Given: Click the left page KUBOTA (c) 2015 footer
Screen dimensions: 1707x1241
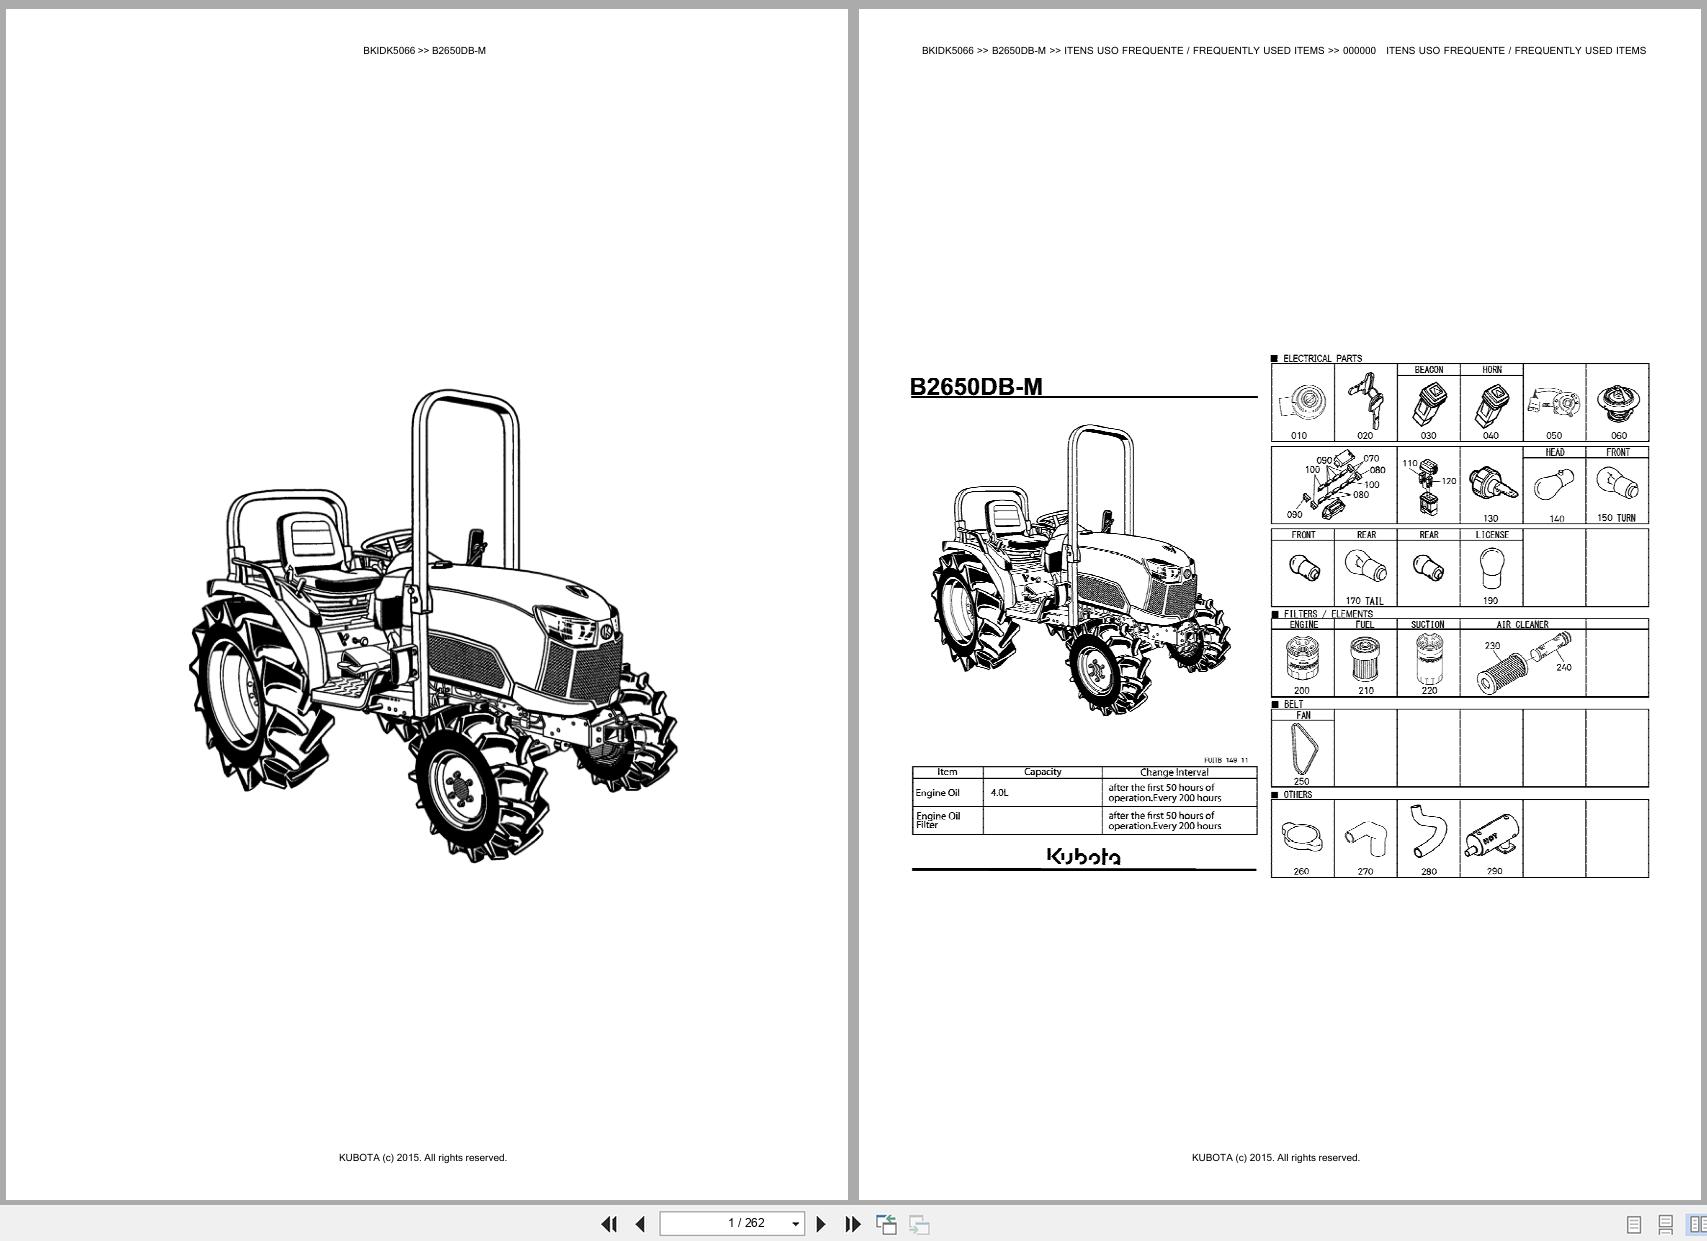Looking at the screenshot, I should coord(423,1158).
